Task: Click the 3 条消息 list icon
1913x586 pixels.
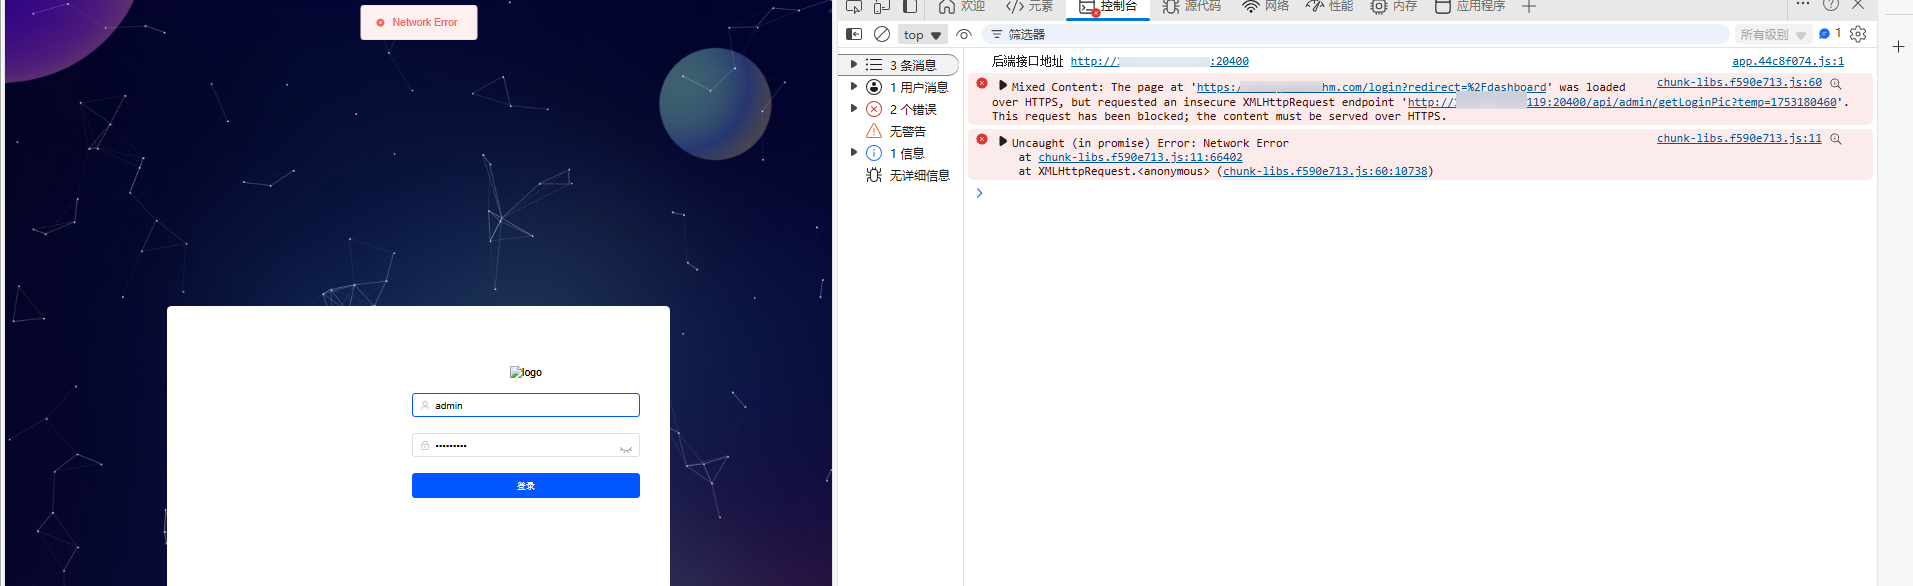Action: coord(874,65)
